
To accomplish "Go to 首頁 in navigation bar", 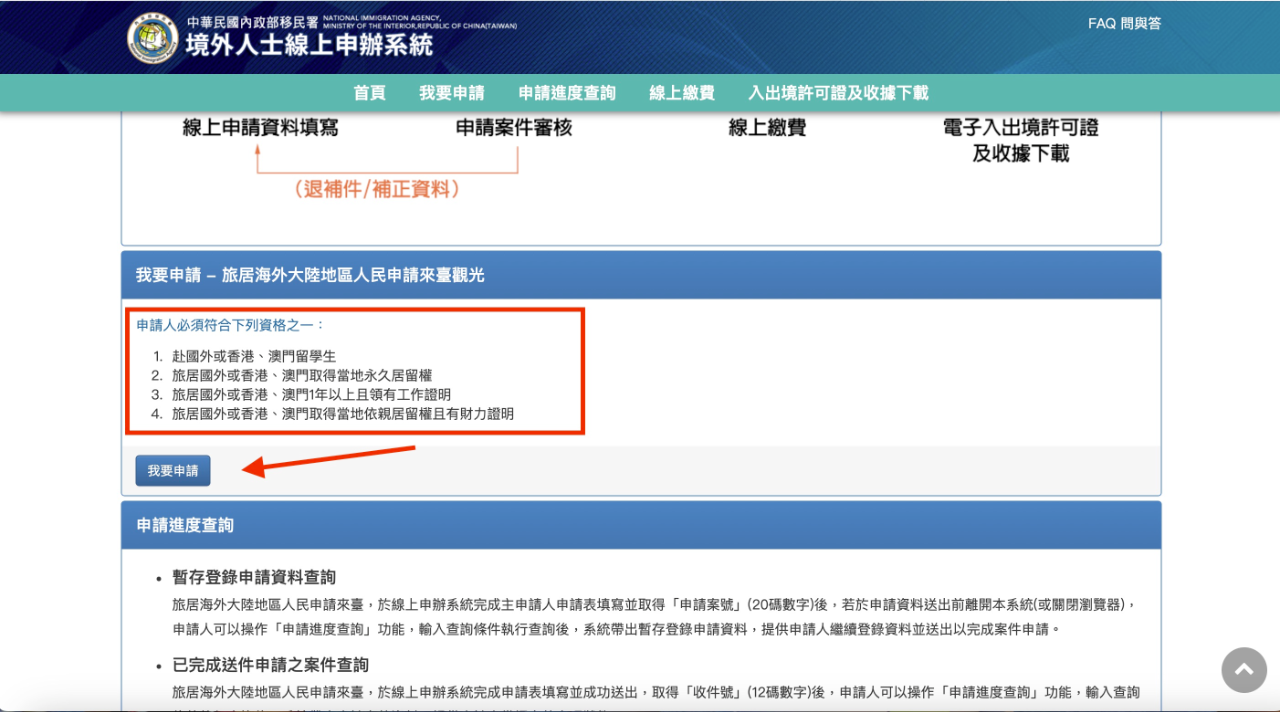I will (x=369, y=93).
